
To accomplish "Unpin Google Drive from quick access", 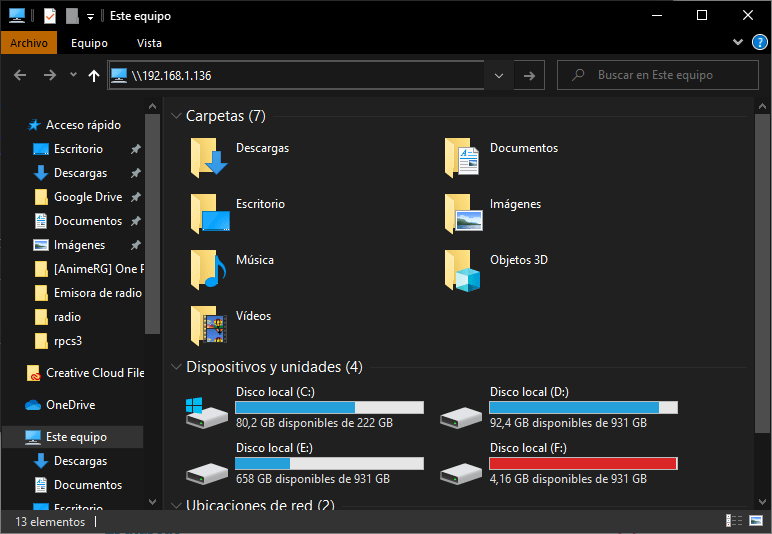I will tap(135, 197).
